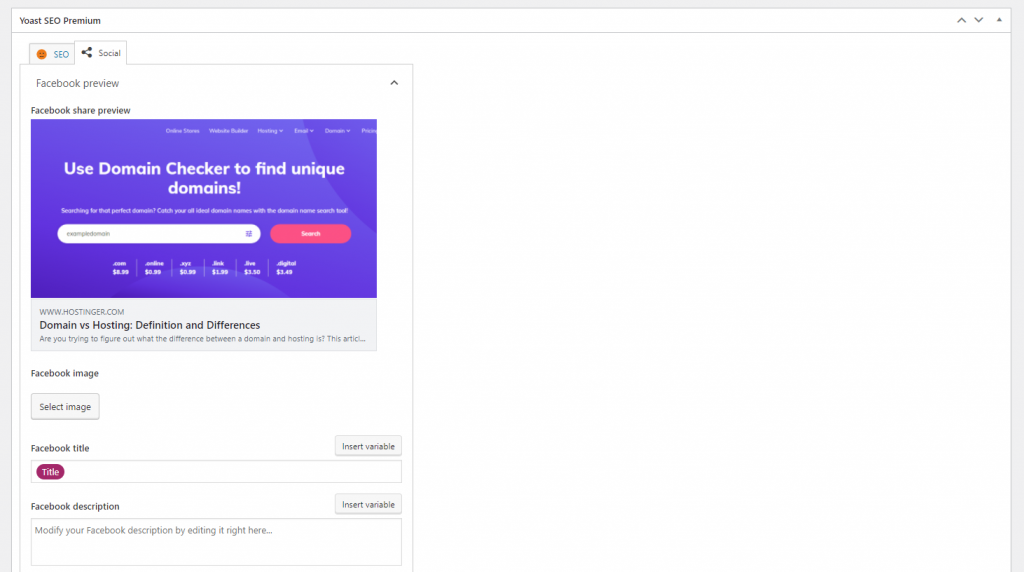This screenshot has width=1024, height=572.
Task: Toggle the Yoast SEO Premium panel triangle
Action: click(x=999, y=20)
